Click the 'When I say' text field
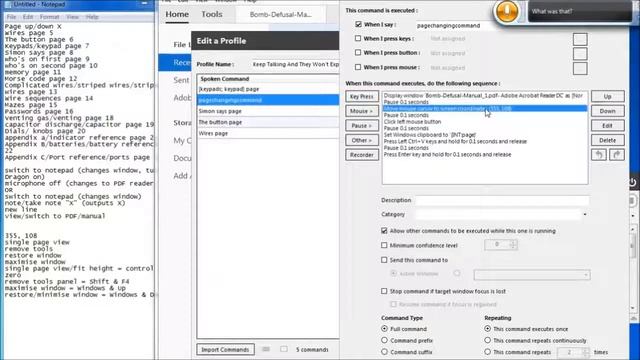Viewport: 640px width, 360px height. (x=454, y=25)
